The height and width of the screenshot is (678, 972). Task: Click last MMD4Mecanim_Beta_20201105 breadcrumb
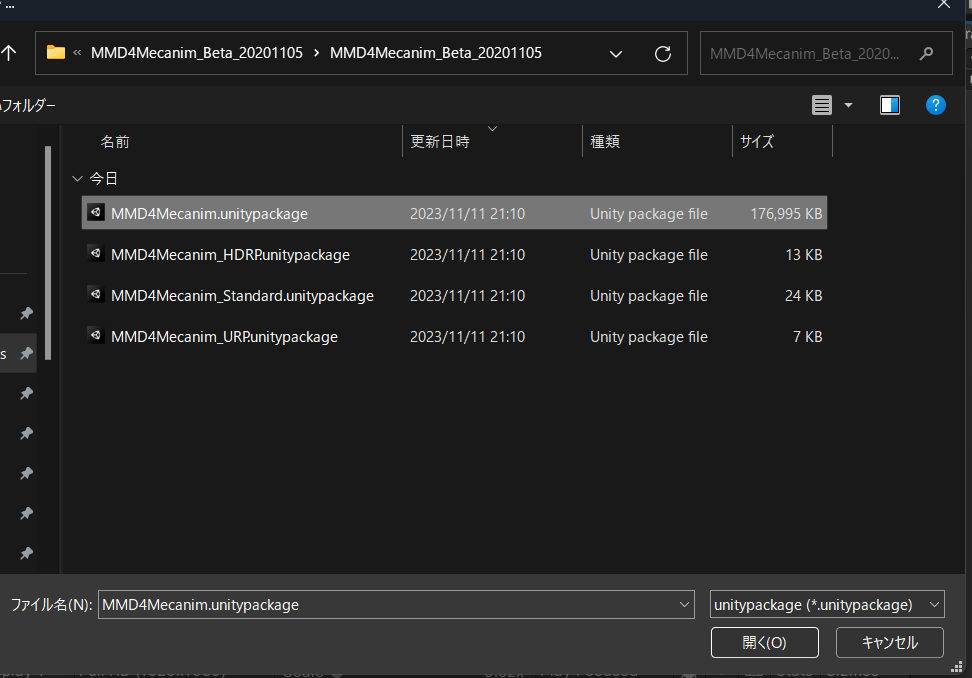(435, 53)
